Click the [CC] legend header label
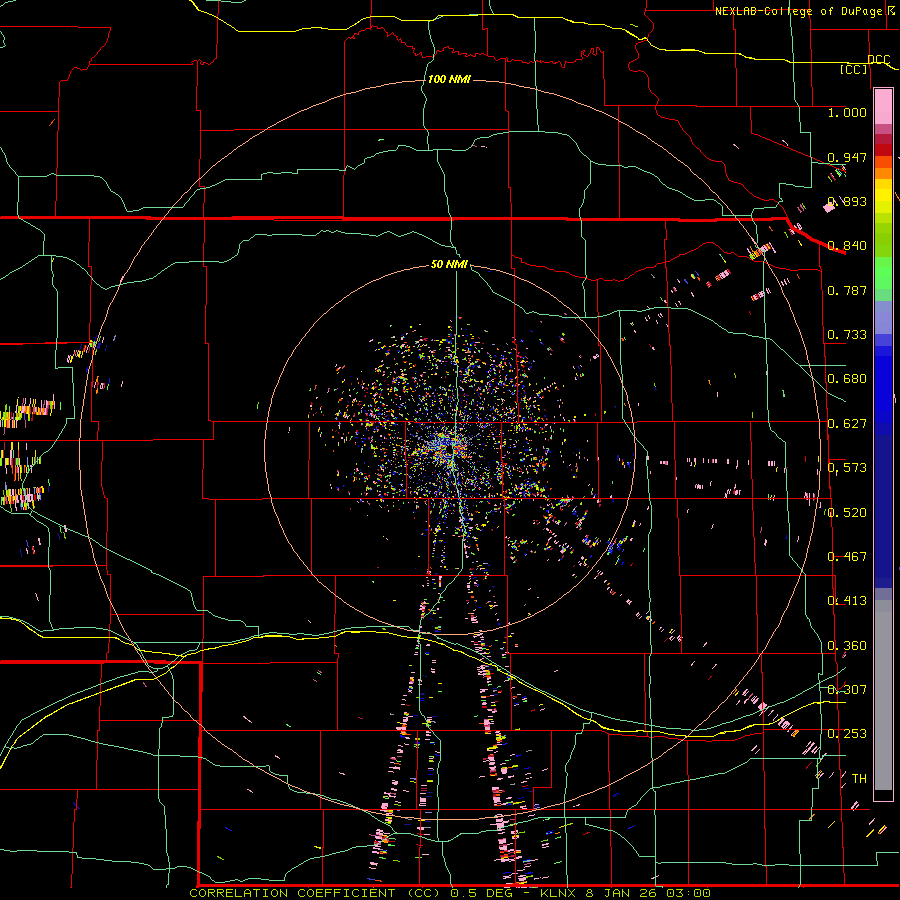Viewport: 900px width, 900px height. (x=854, y=69)
